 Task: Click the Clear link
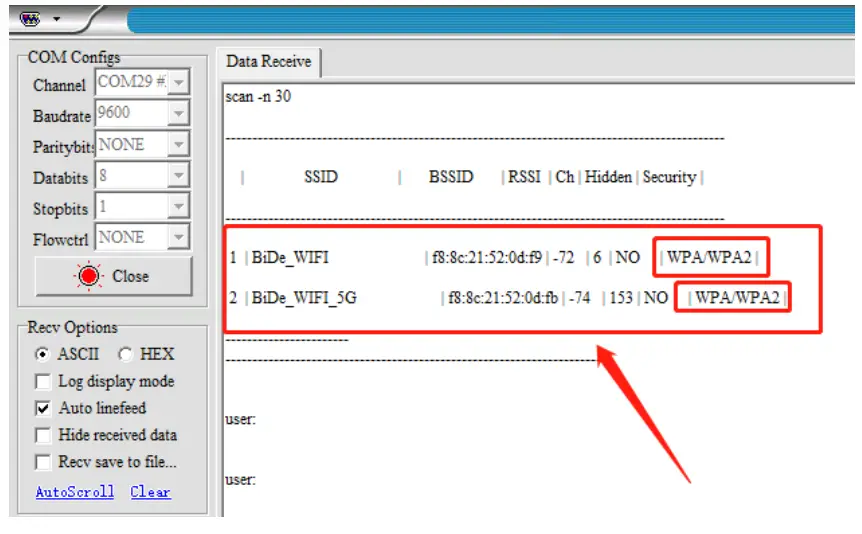[x=151, y=492]
